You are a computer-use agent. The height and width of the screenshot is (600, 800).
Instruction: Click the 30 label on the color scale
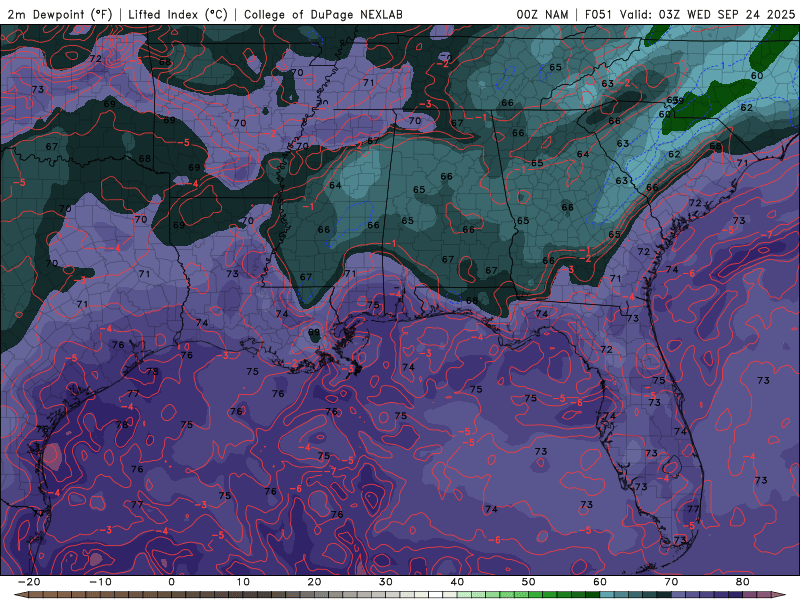[386, 582]
